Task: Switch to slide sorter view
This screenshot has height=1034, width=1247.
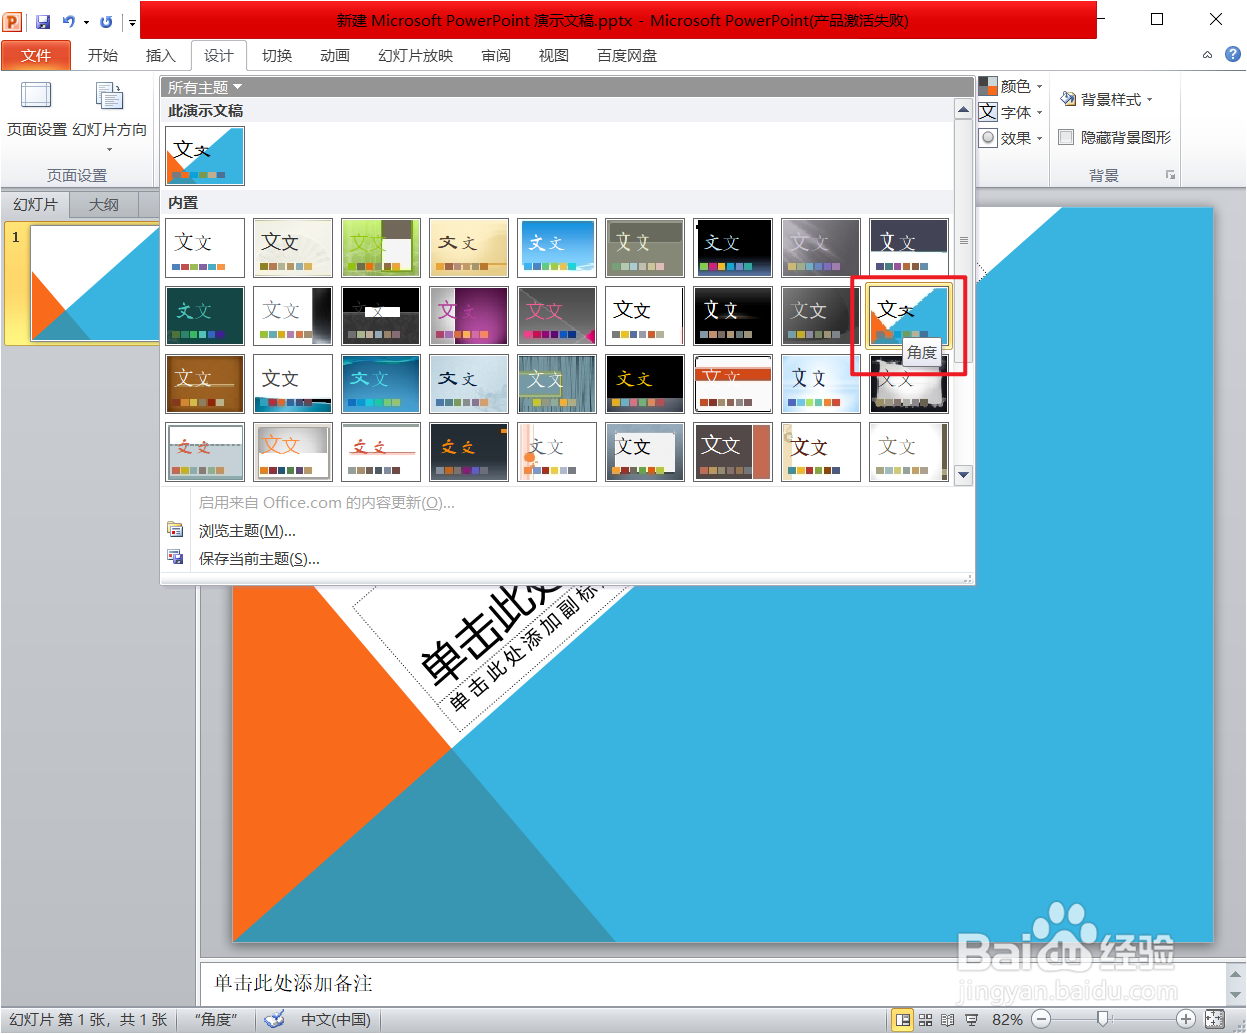Action: [x=926, y=1018]
